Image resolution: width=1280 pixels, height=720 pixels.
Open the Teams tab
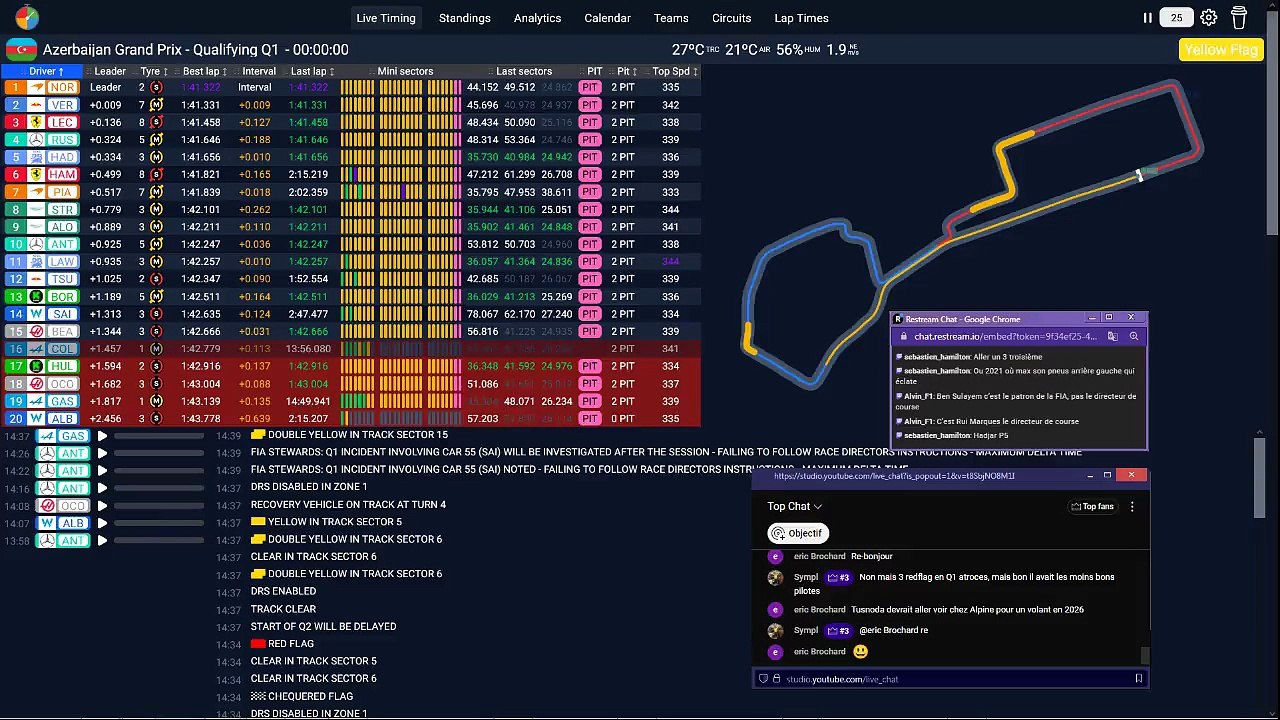point(671,18)
